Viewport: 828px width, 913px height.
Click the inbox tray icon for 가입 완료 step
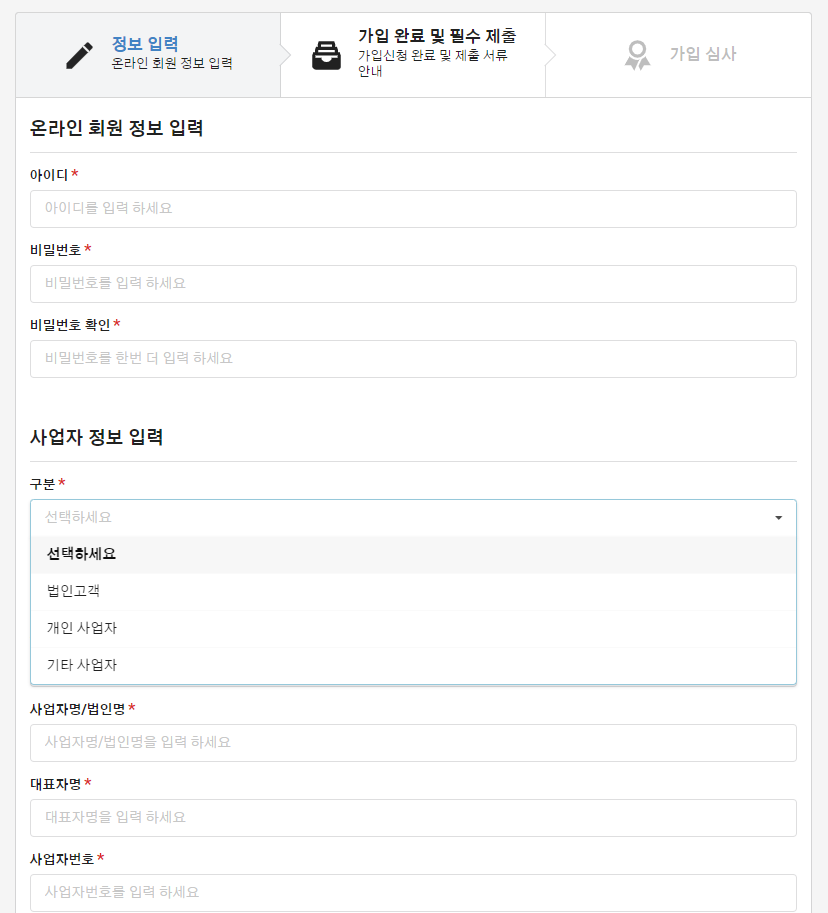tap(326, 55)
